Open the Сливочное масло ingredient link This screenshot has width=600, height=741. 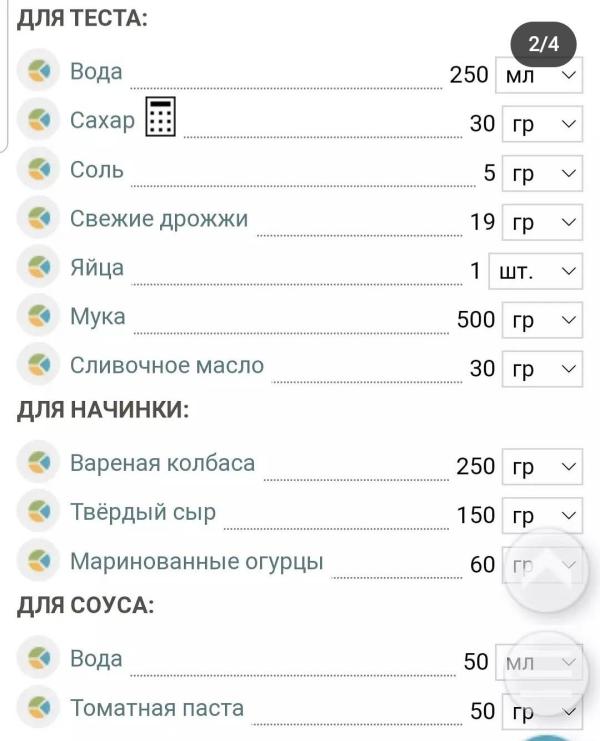(x=167, y=365)
